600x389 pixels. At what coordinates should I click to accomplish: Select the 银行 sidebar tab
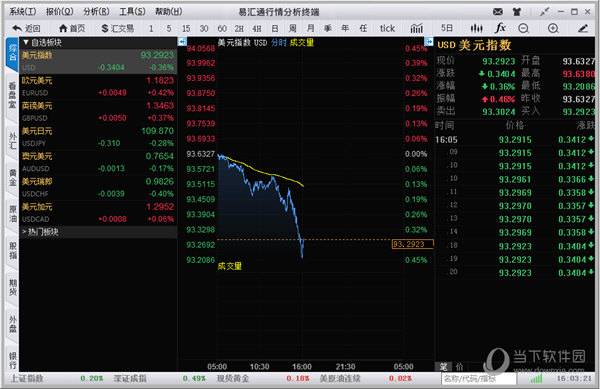click(13, 360)
